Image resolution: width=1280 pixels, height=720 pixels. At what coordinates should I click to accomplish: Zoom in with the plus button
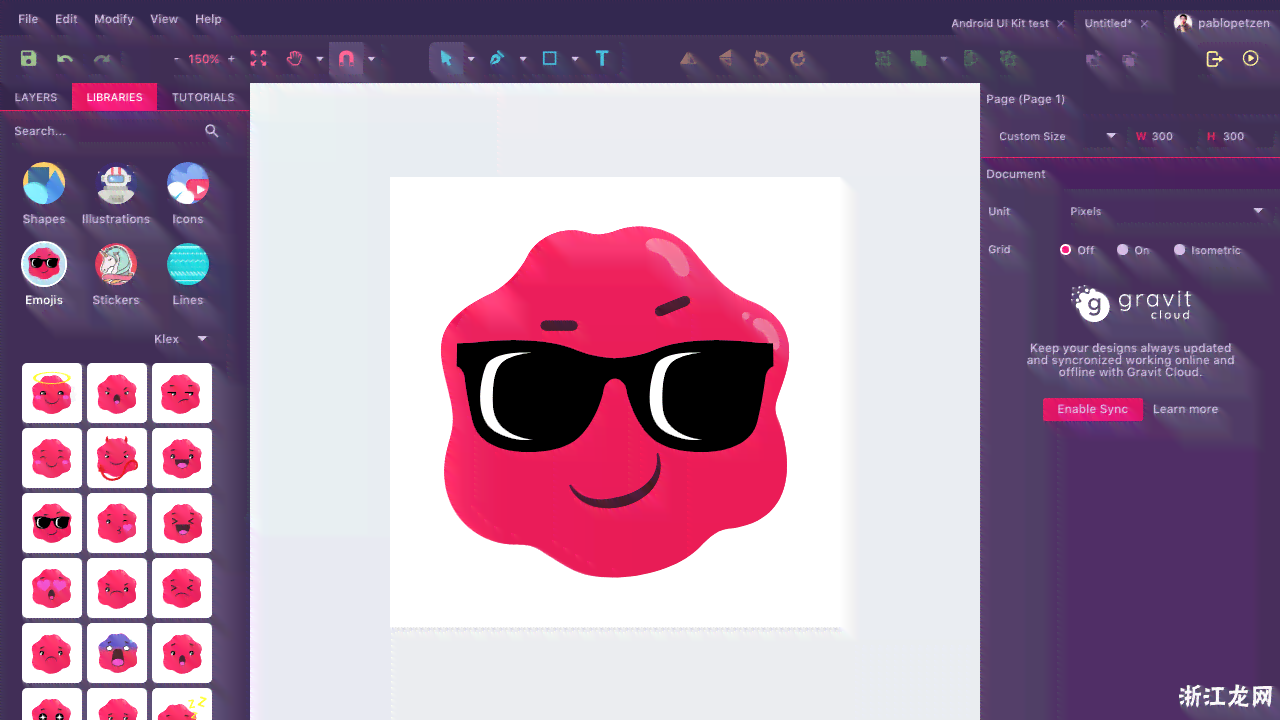(231, 59)
